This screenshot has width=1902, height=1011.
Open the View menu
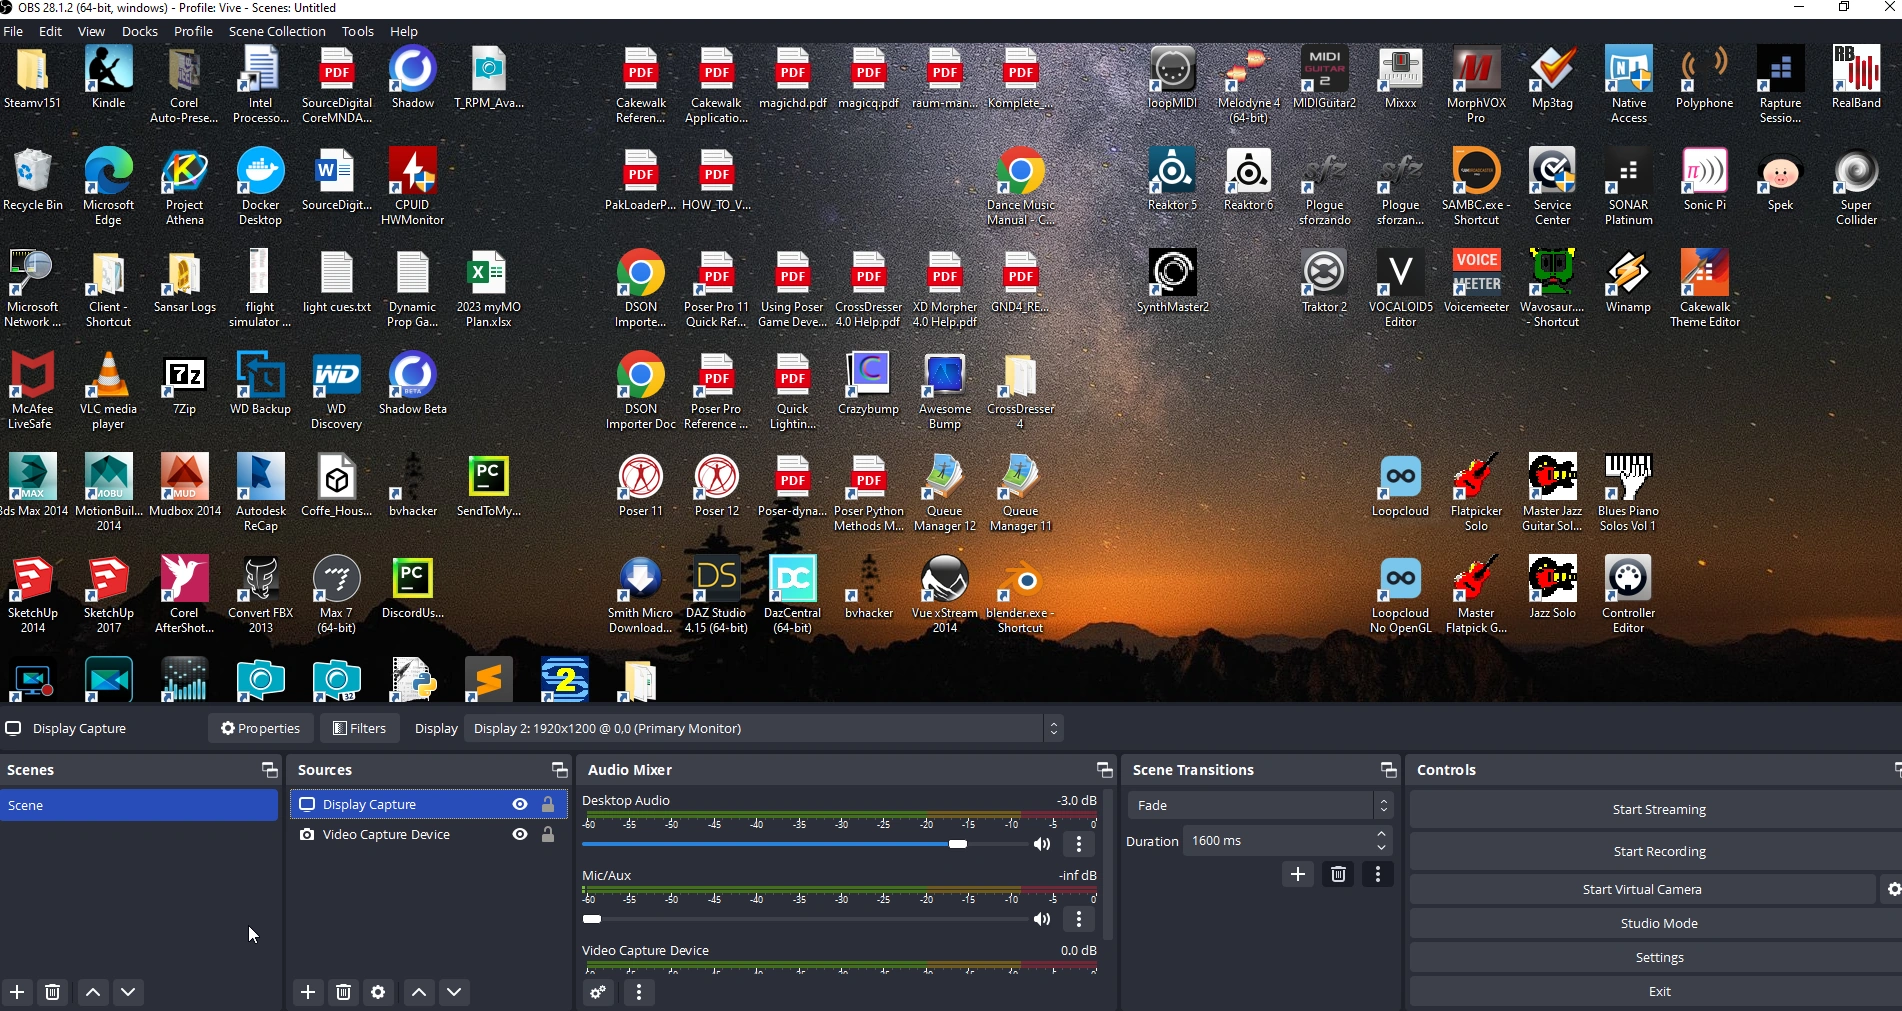(91, 31)
